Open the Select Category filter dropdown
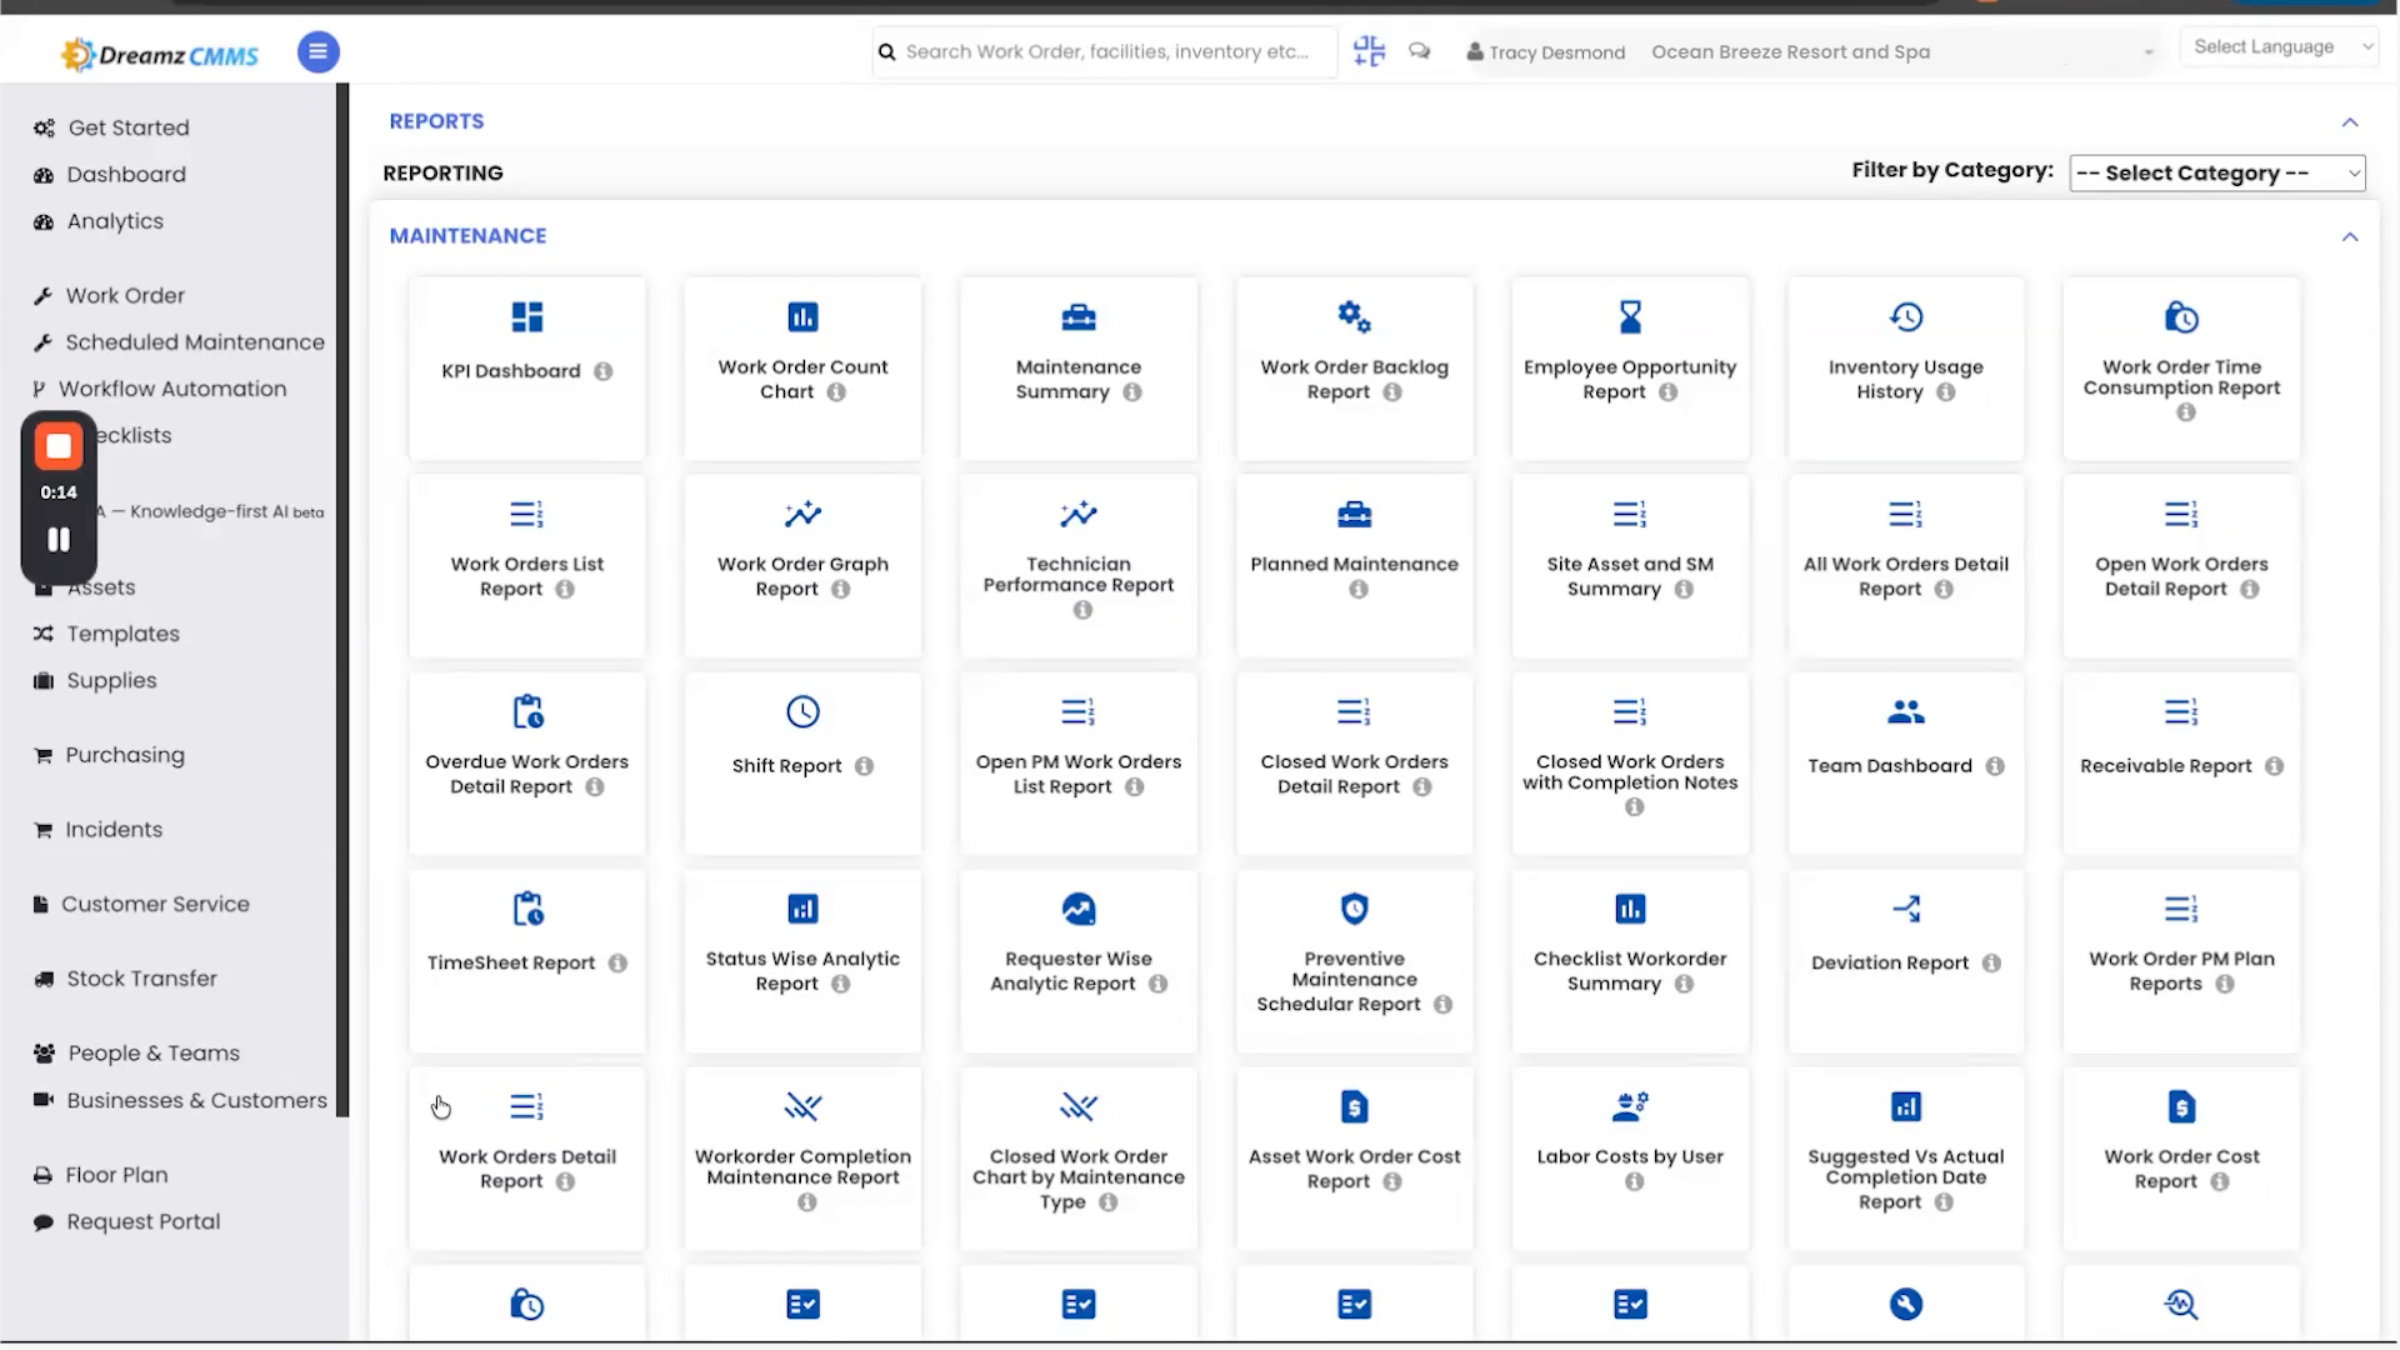This screenshot has height=1350, width=2400. point(2217,173)
